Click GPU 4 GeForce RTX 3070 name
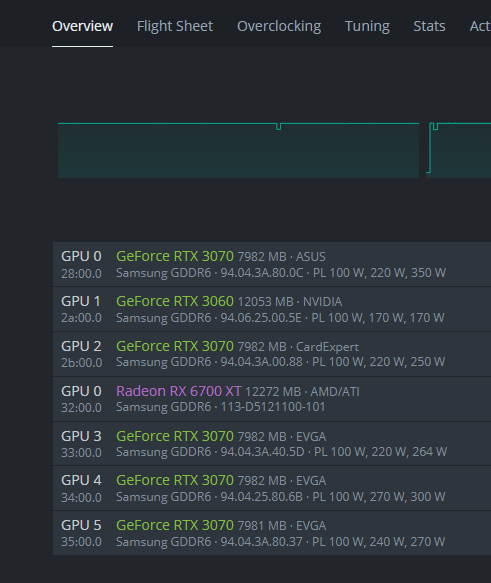 tap(175, 480)
